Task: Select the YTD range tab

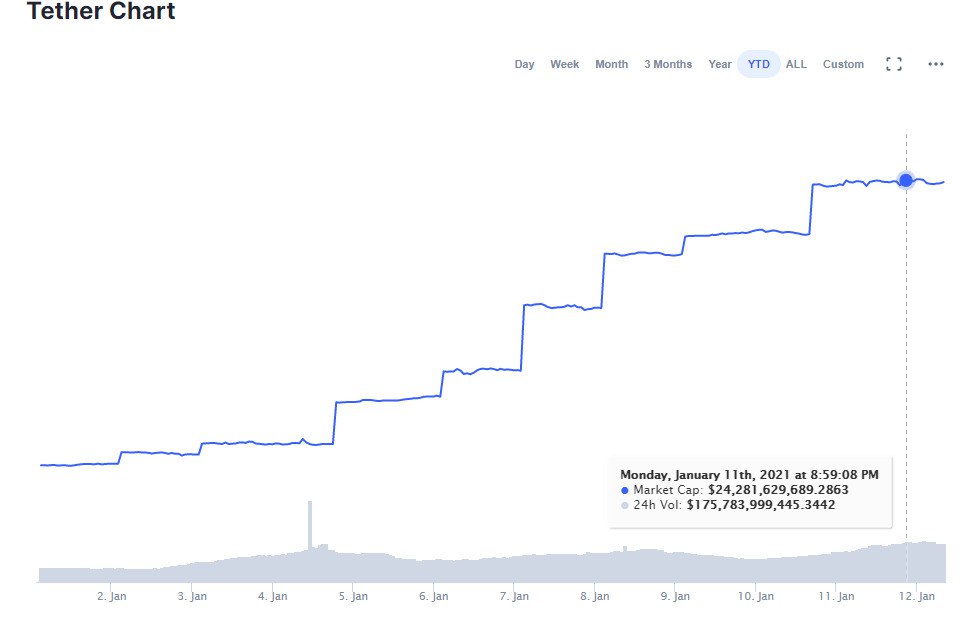Action: [758, 64]
